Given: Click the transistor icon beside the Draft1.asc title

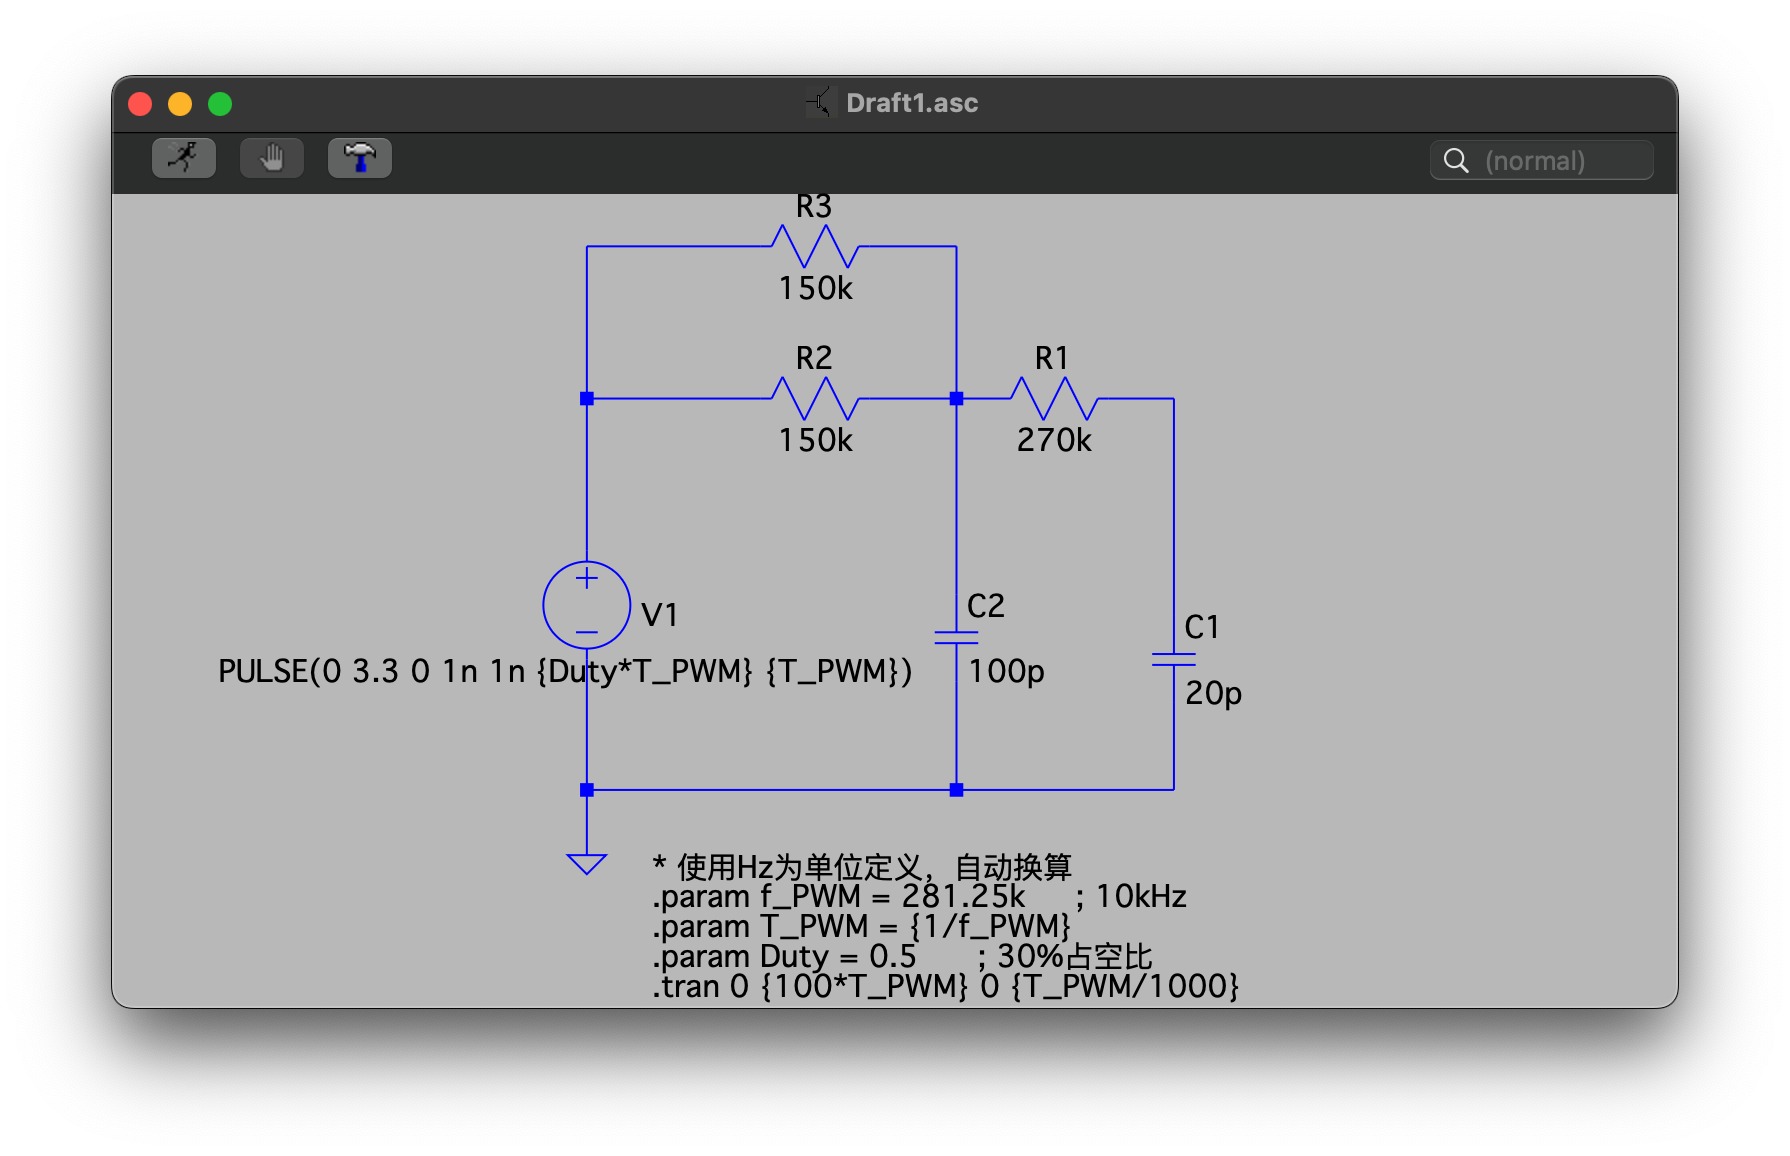Looking at the screenshot, I should [x=819, y=102].
